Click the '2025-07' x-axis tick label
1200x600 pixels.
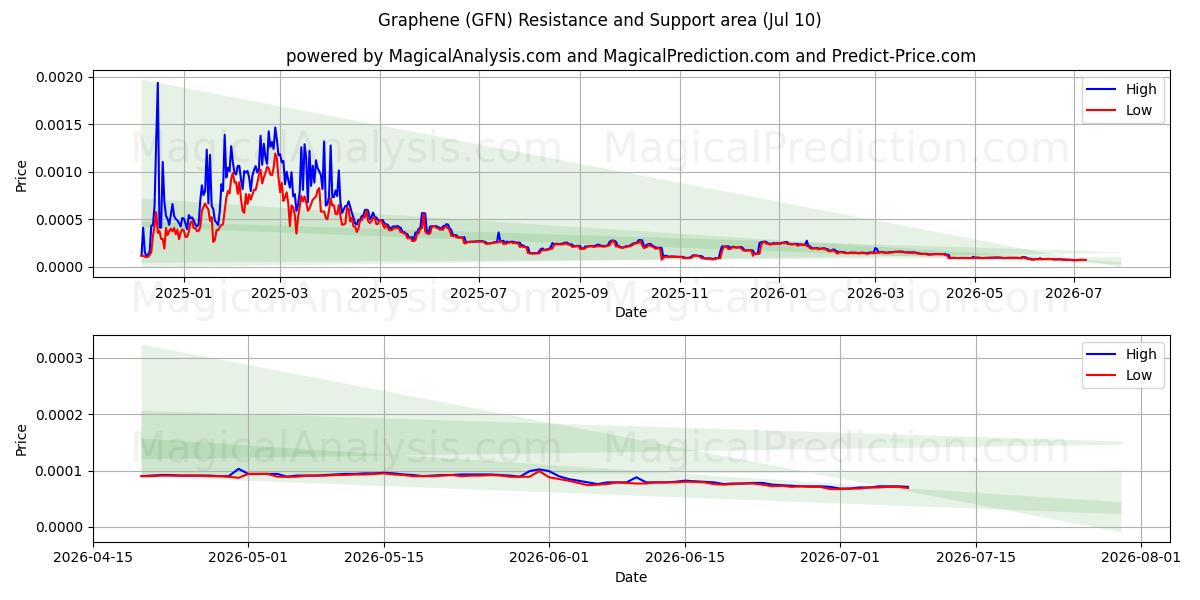(479, 293)
